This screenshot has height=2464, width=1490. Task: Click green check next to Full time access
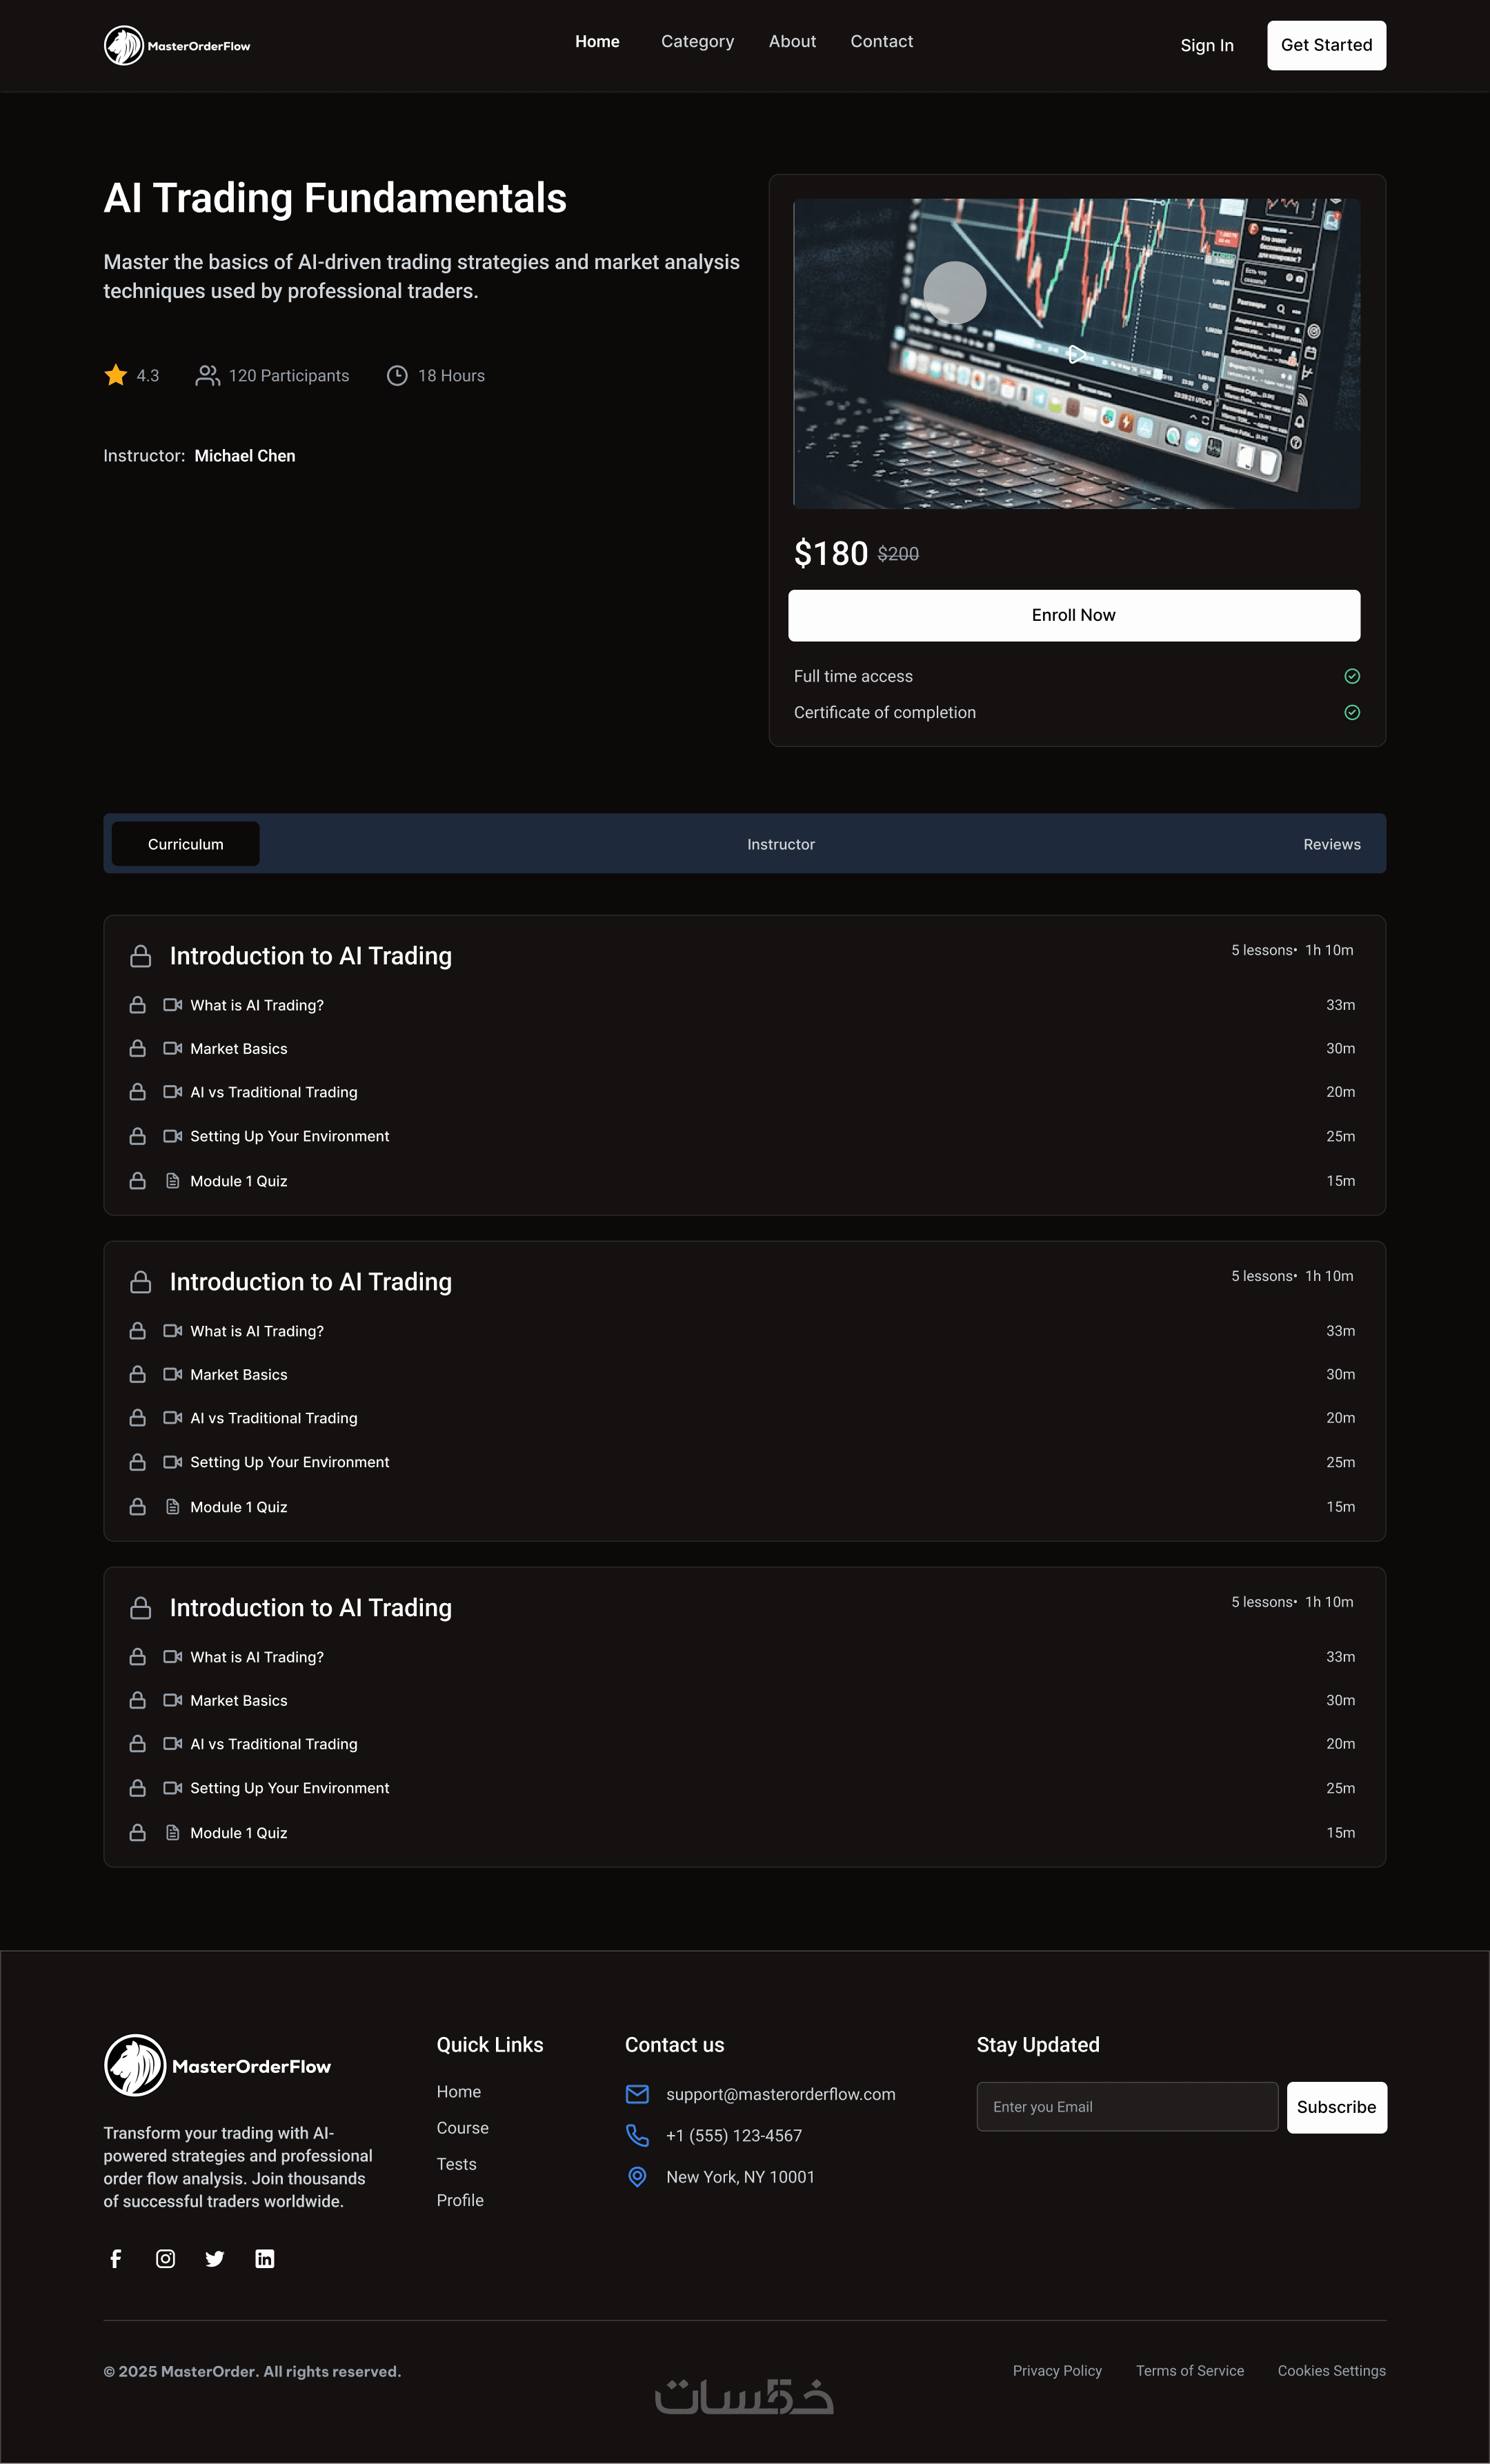1352,676
